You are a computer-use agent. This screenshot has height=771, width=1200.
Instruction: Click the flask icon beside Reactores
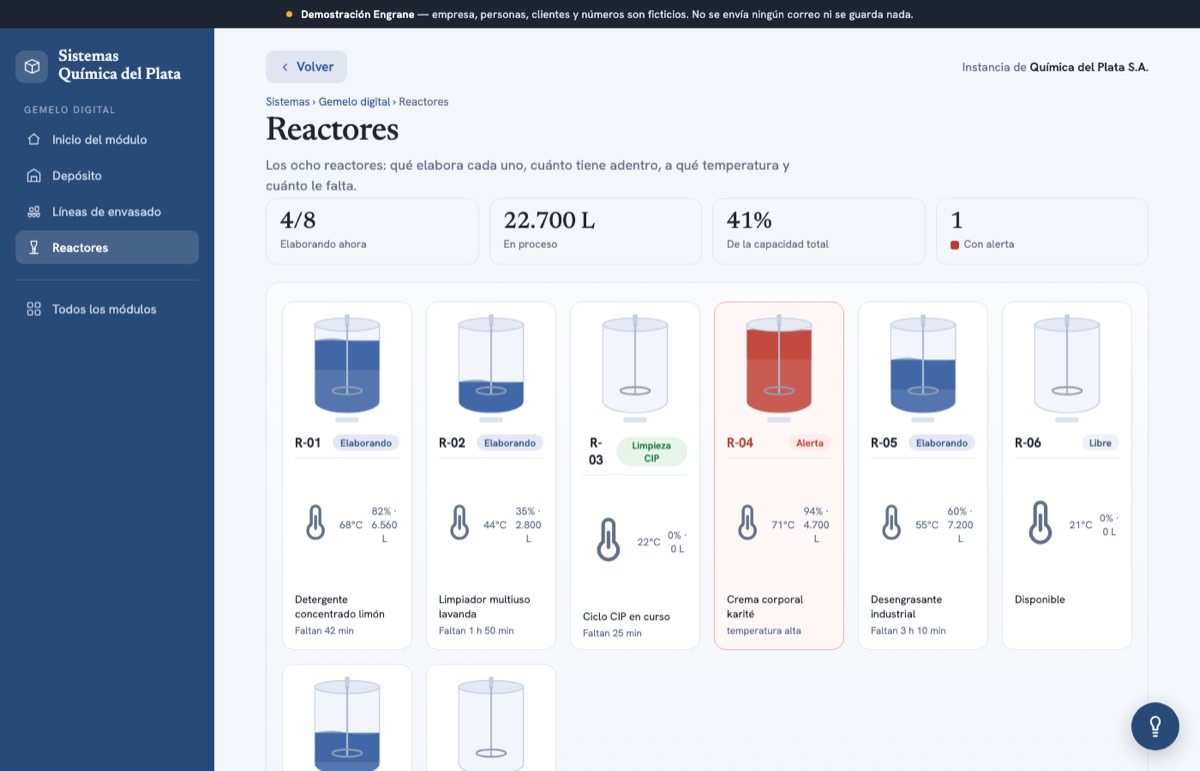[x=34, y=247]
